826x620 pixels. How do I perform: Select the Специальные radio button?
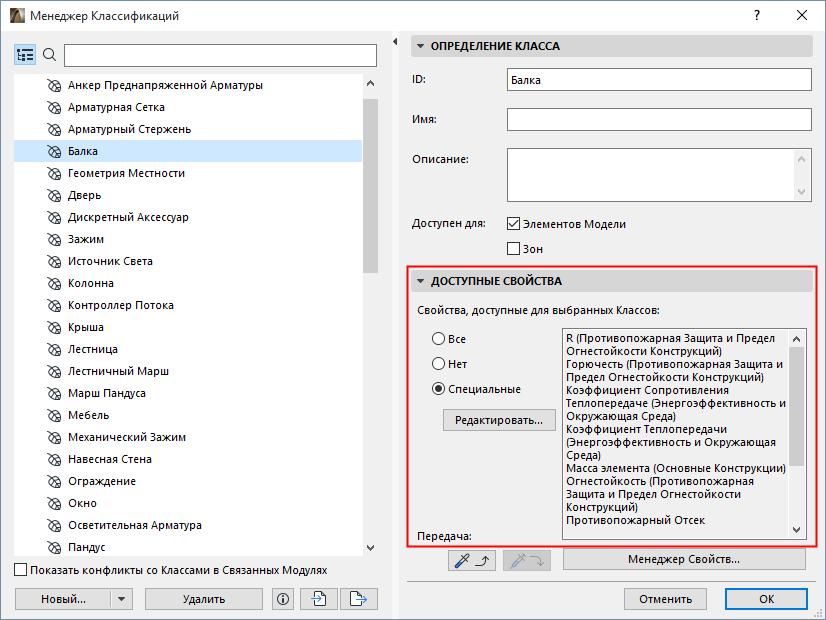tap(438, 389)
